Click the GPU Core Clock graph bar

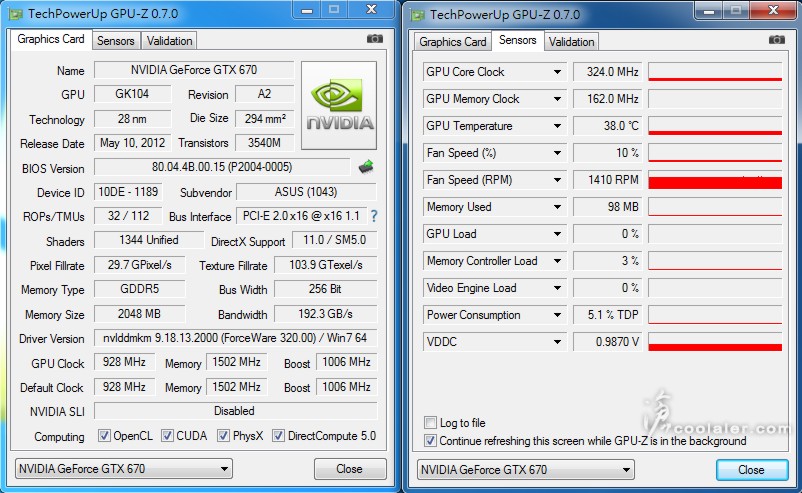click(x=715, y=72)
